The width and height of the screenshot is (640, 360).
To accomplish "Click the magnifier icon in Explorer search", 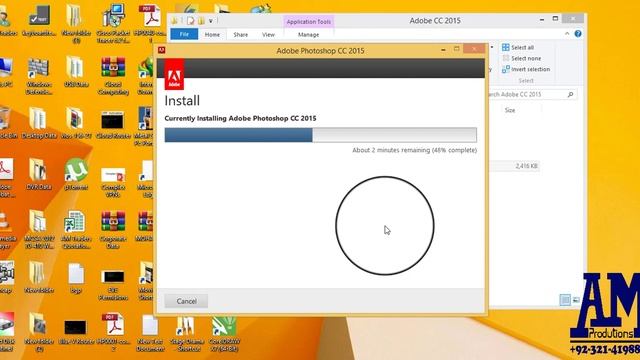I will 570,94.
